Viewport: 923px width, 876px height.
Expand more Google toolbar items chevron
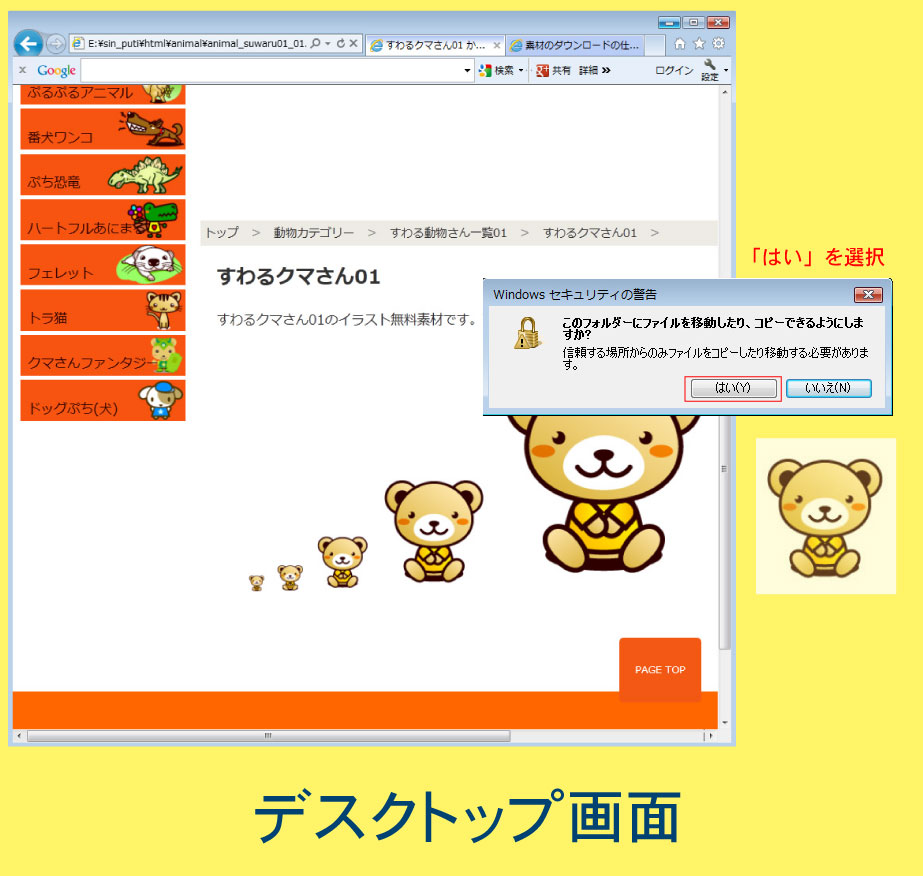[x=606, y=71]
